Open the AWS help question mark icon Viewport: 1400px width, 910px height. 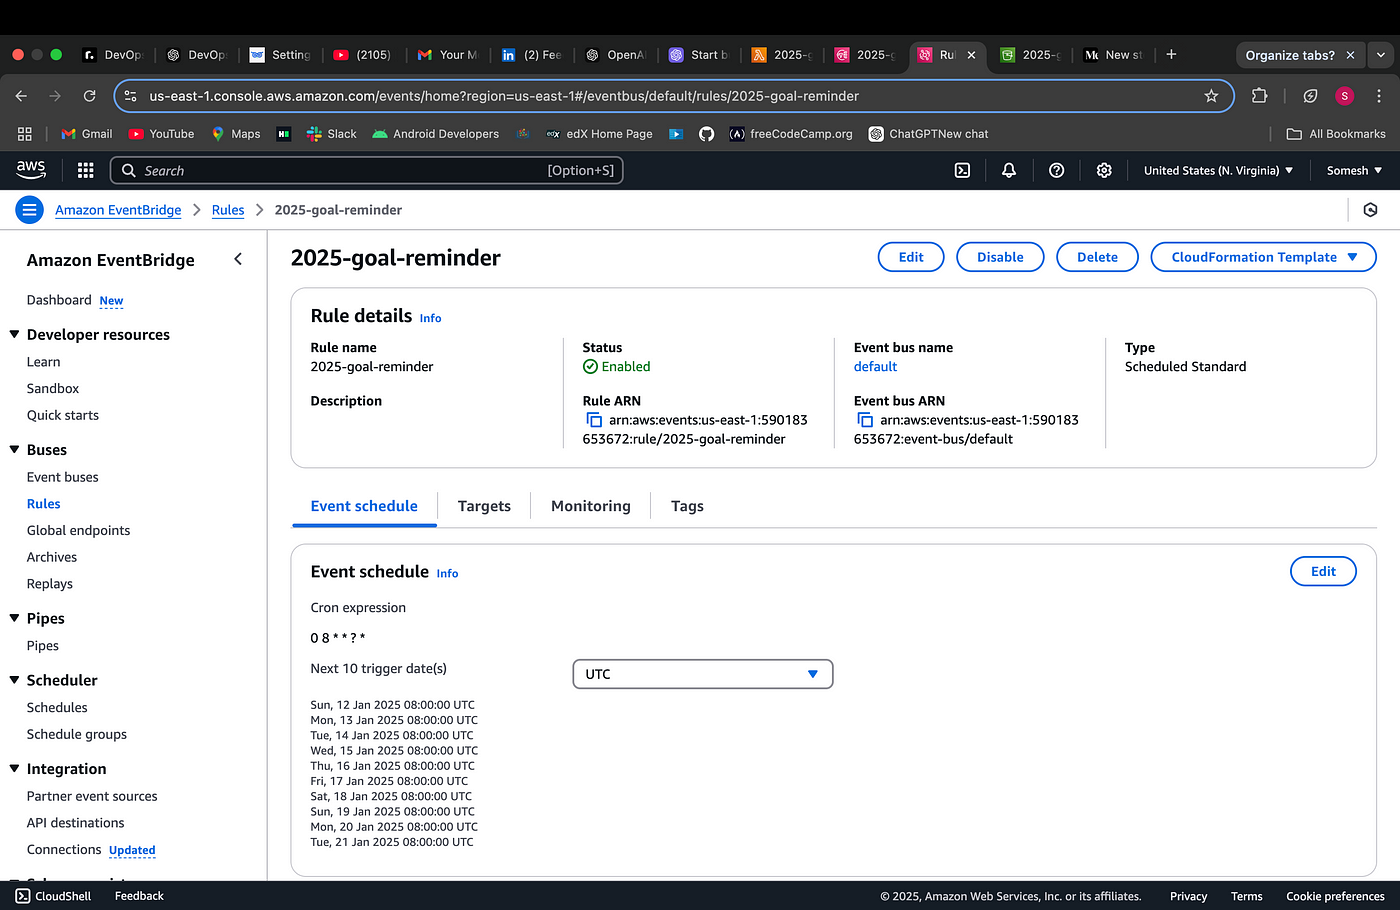(x=1056, y=171)
